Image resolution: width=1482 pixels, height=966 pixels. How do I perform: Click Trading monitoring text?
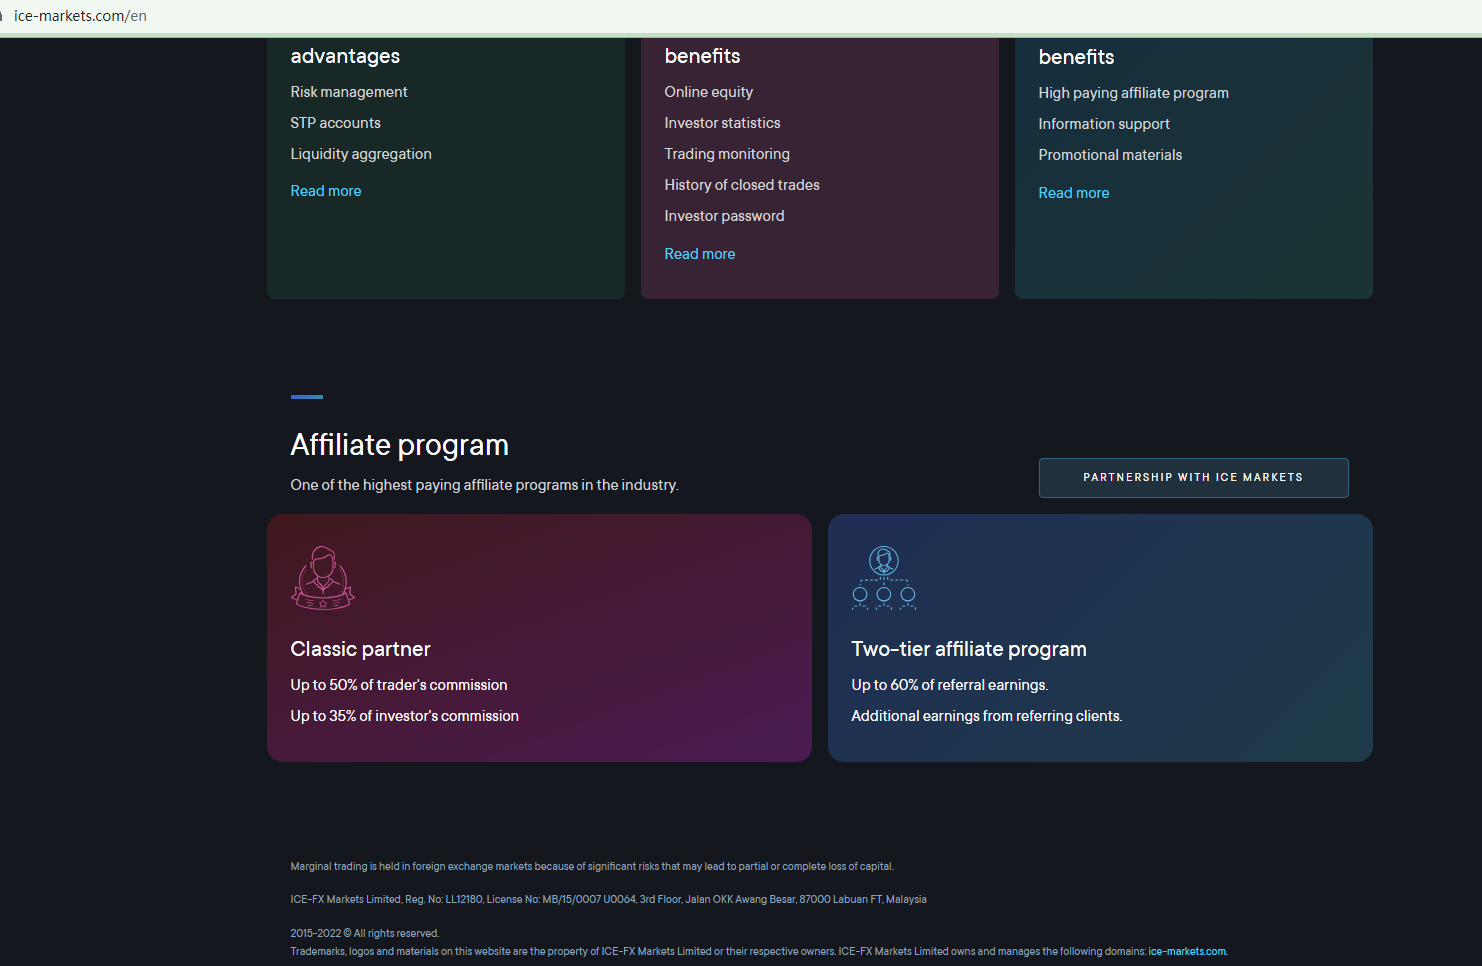click(x=727, y=154)
